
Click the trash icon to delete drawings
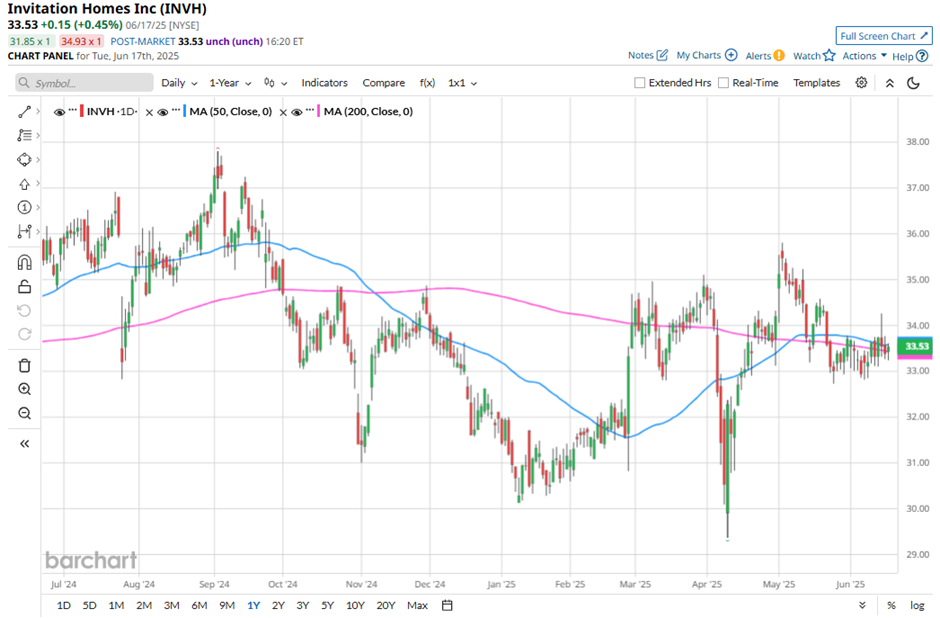(x=25, y=365)
